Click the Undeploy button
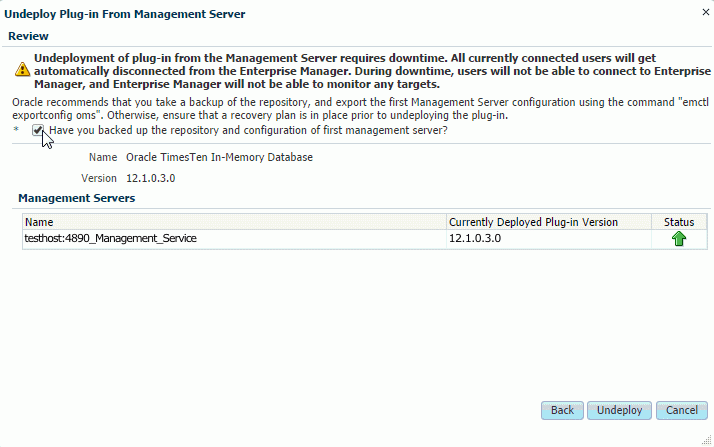 click(x=620, y=410)
